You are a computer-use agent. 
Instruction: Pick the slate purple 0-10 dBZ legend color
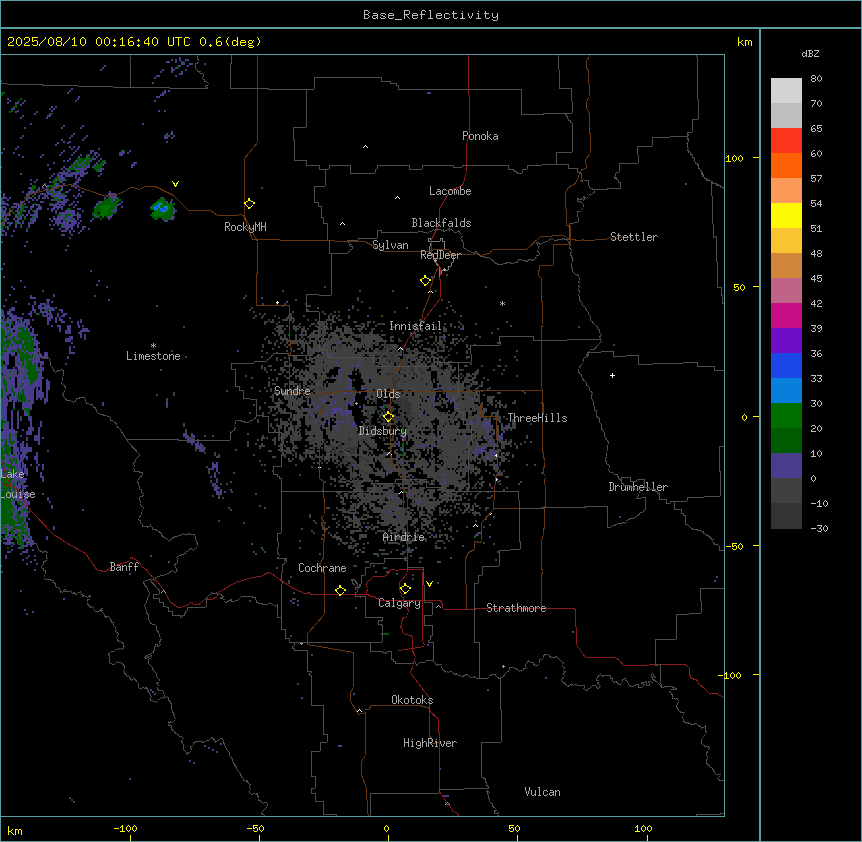click(x=786, y=466)
